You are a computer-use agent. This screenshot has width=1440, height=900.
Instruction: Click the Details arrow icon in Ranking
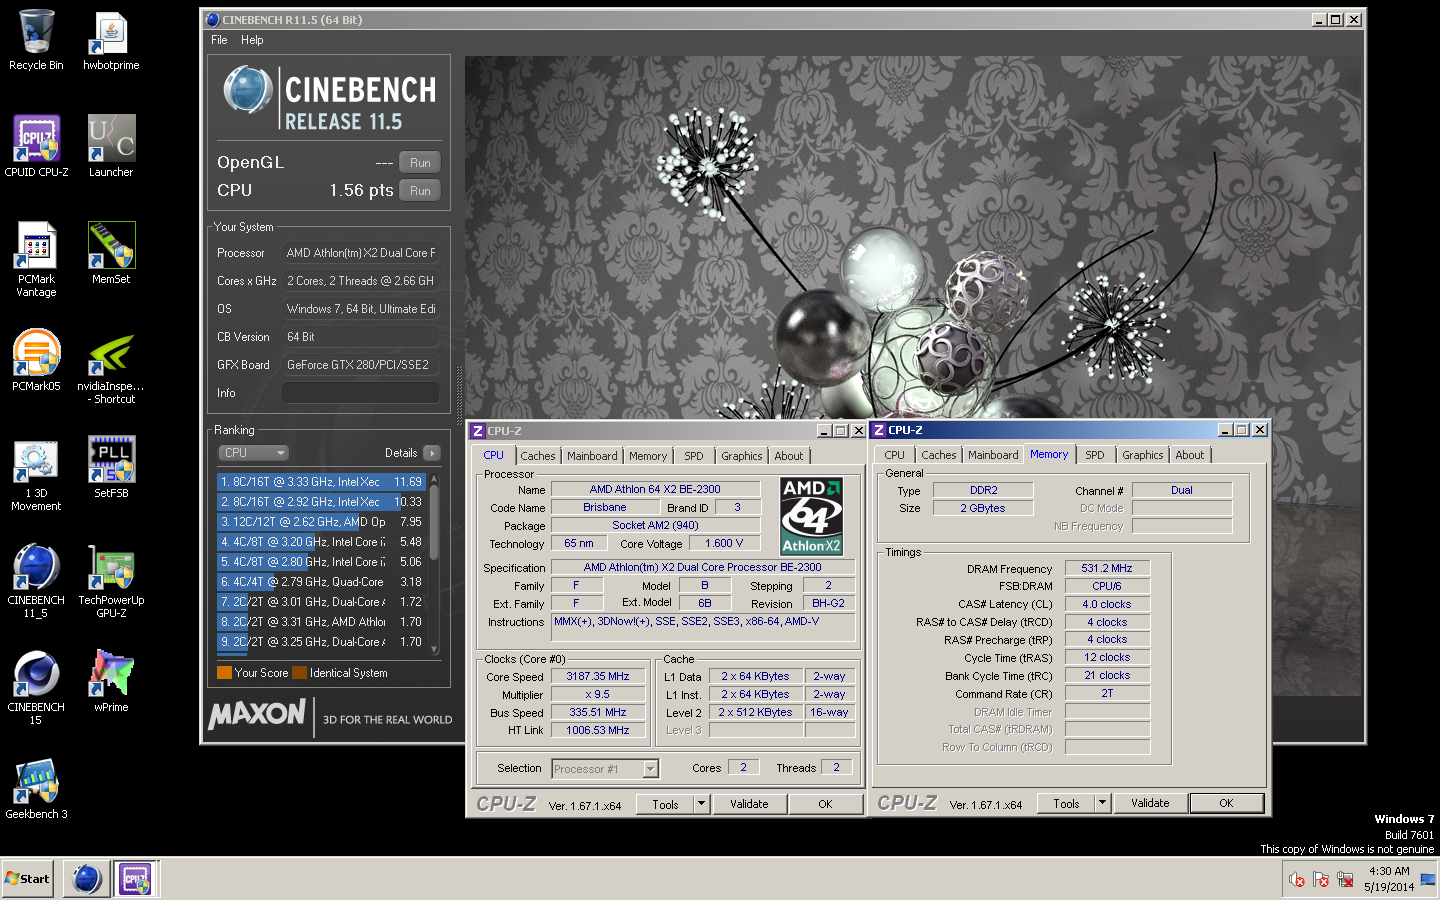(x=432, y=453)
